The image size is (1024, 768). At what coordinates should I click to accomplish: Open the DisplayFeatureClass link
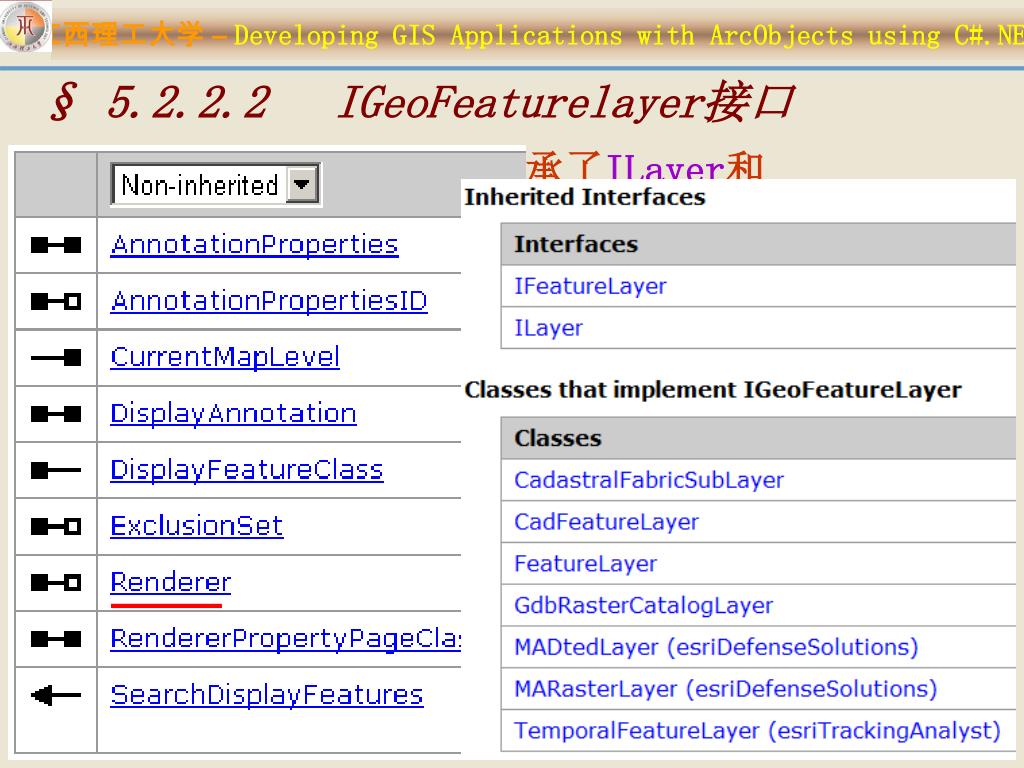247,470
